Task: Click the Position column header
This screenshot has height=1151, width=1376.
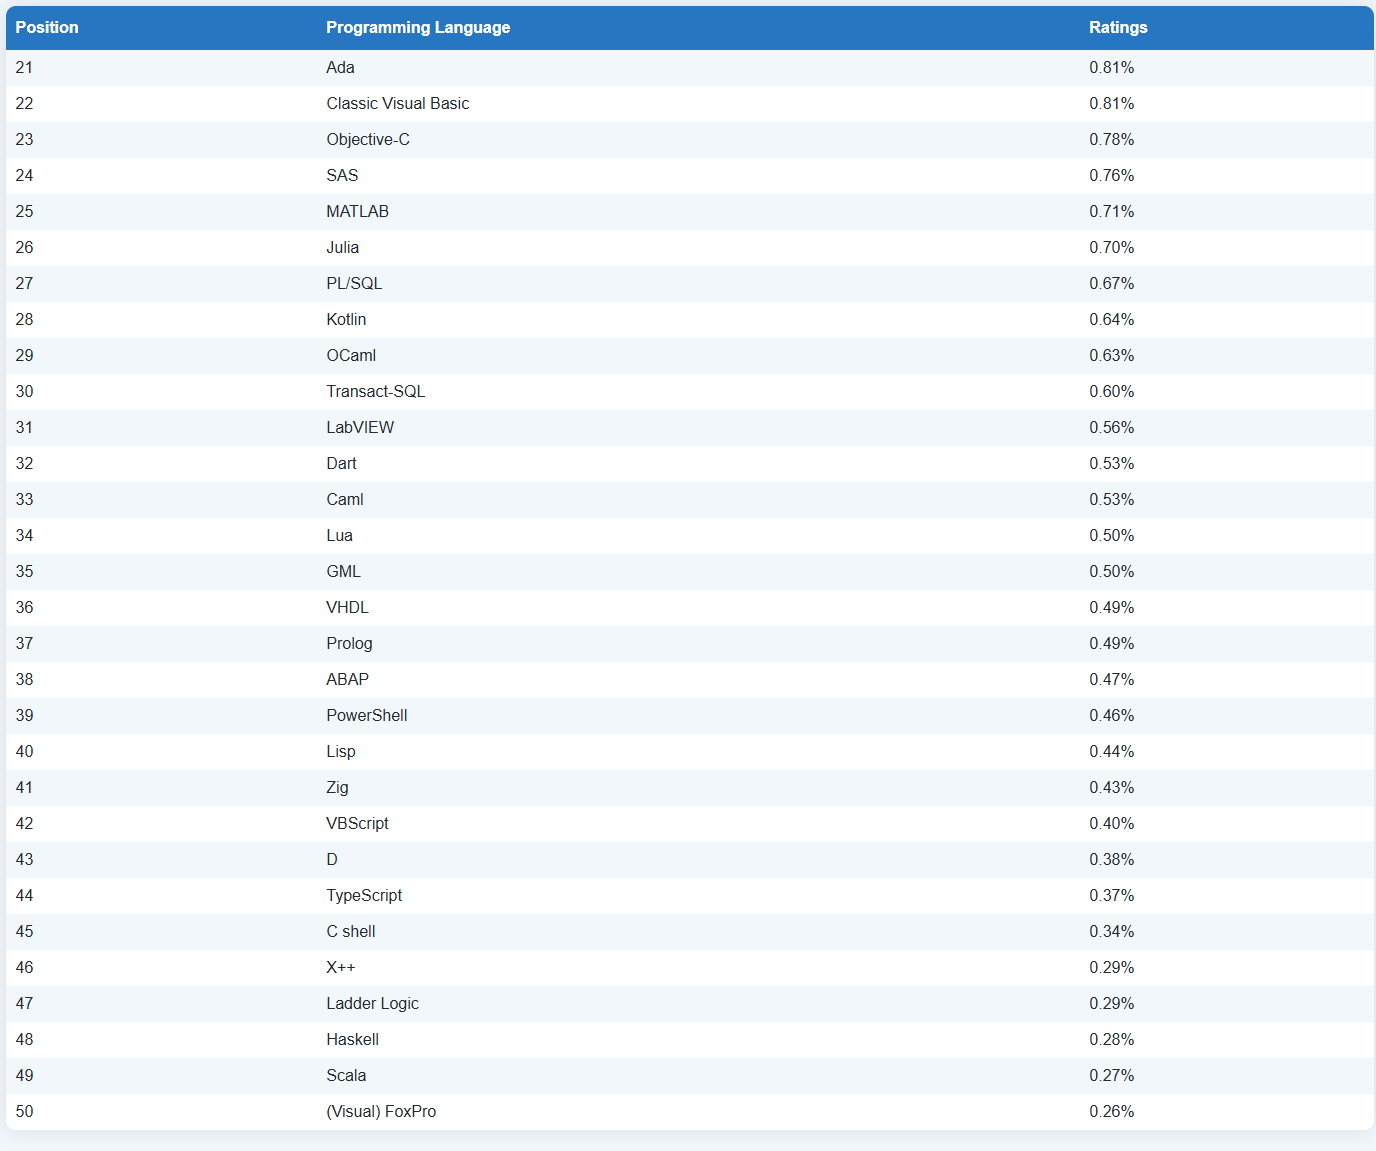Action: [x=47, y=27]
